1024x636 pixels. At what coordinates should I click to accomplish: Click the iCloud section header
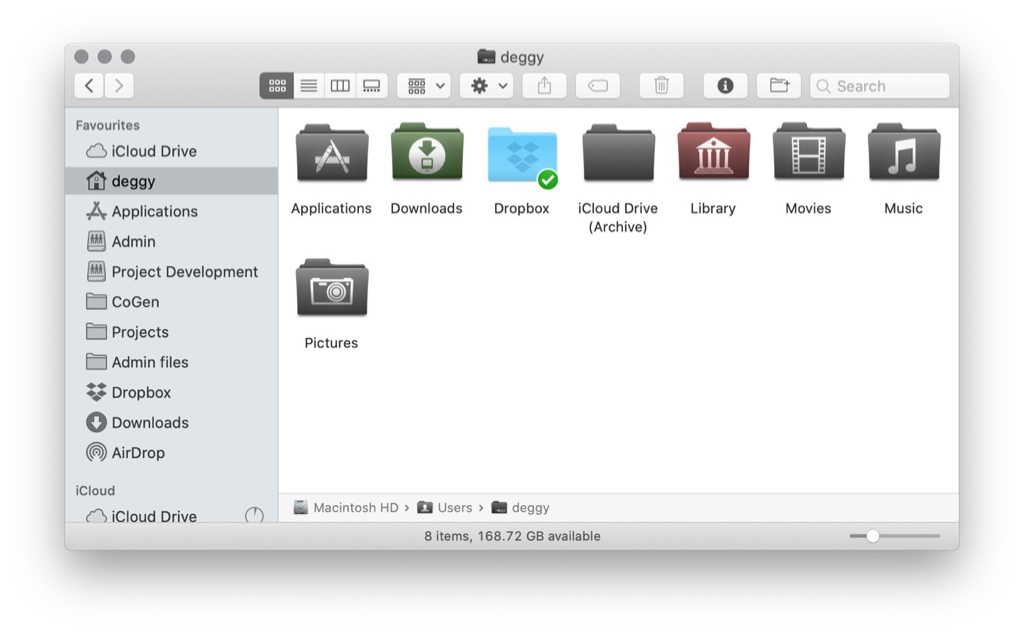point(95,490)
